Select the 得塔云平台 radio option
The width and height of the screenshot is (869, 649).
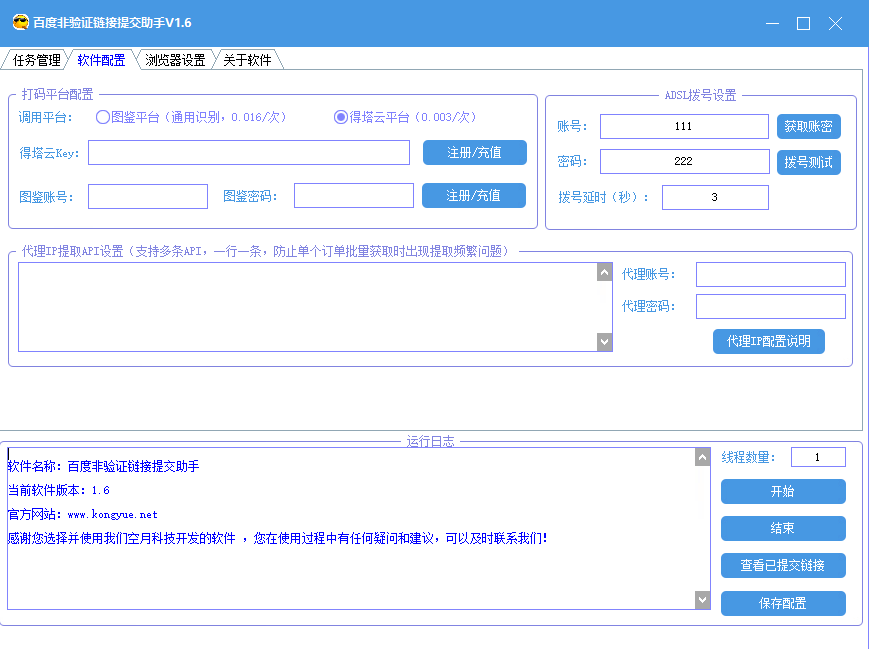[x=341, y=117]
